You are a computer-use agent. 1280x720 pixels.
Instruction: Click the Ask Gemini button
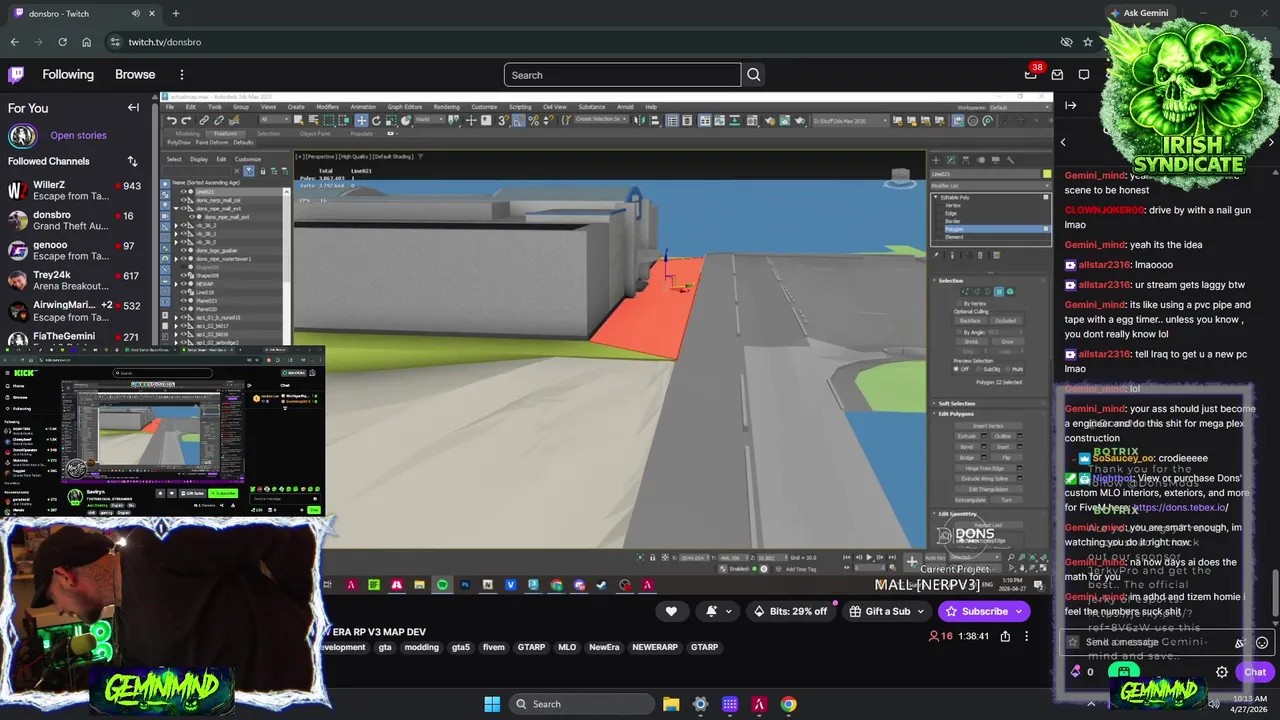1138,13
